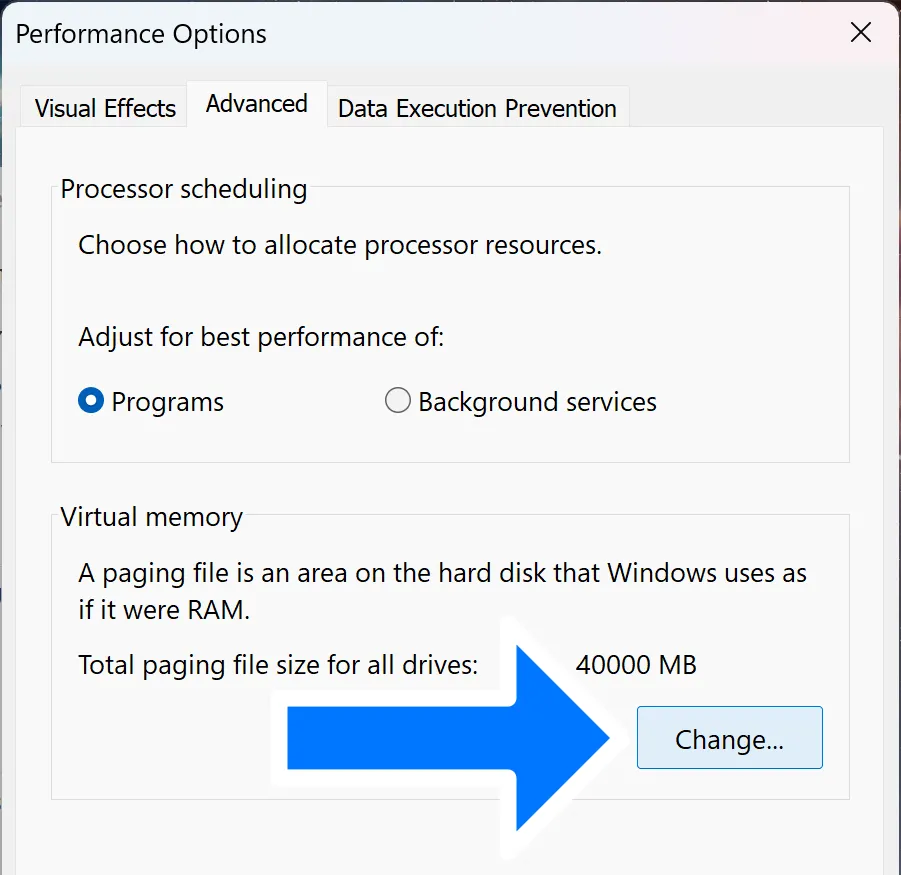Image resolution: width=901 pixels, height=875 pixels.
Task: Open the Data Execution Prevention tab
Action: tap(477, 109)
